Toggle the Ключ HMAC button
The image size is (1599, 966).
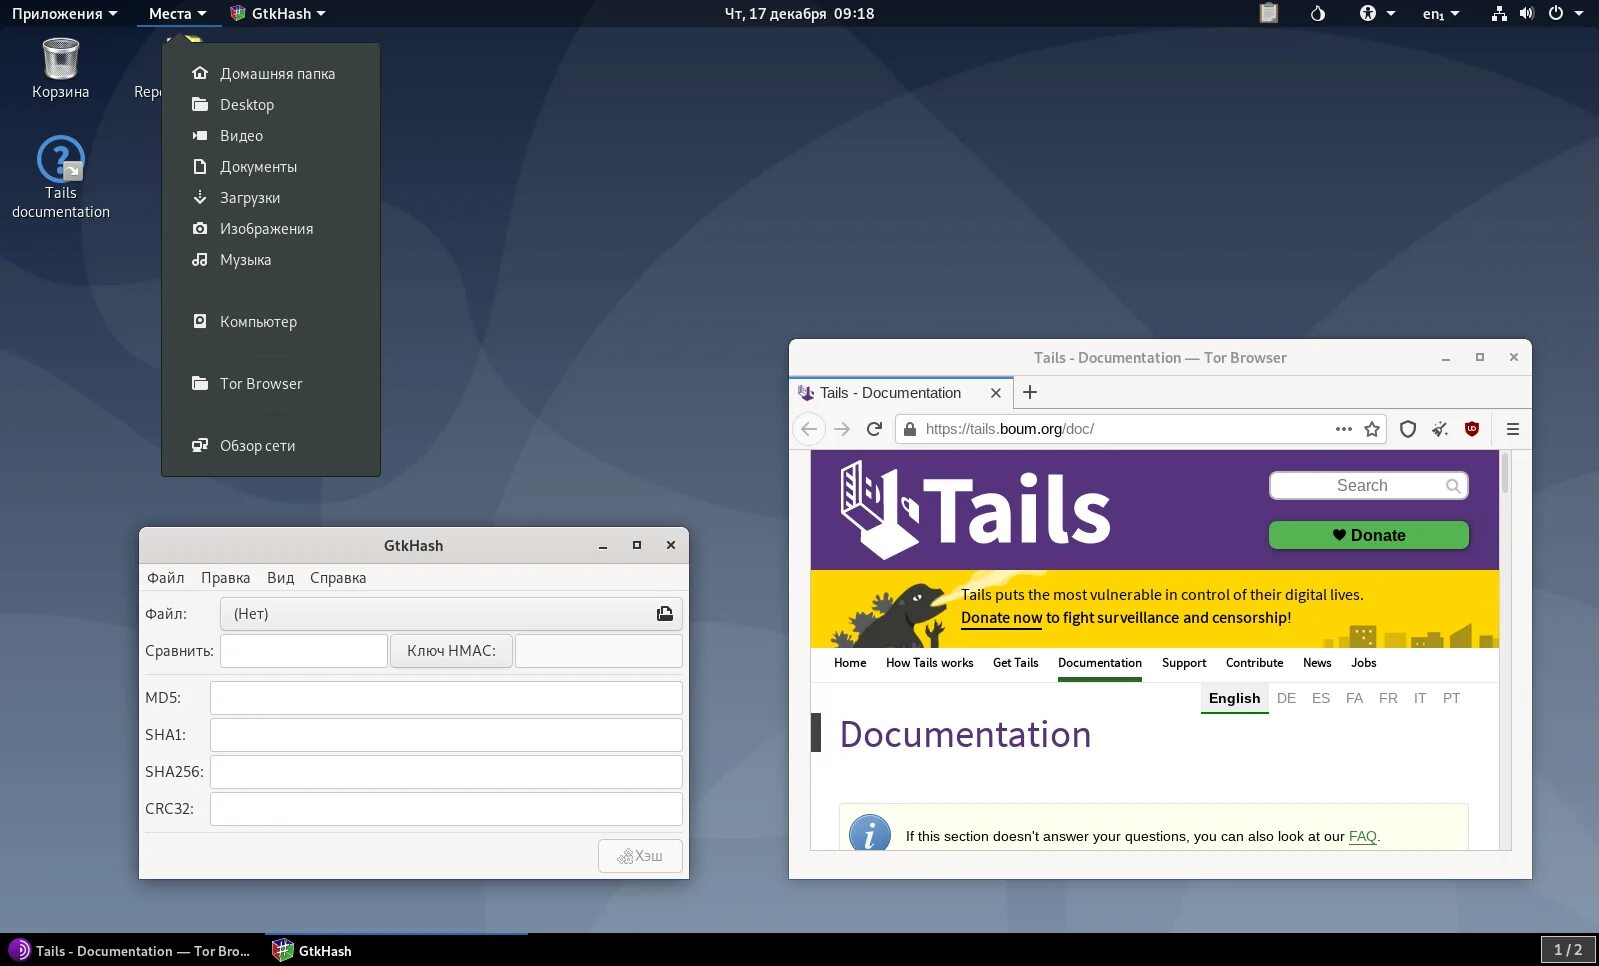[x=451, y=650]
